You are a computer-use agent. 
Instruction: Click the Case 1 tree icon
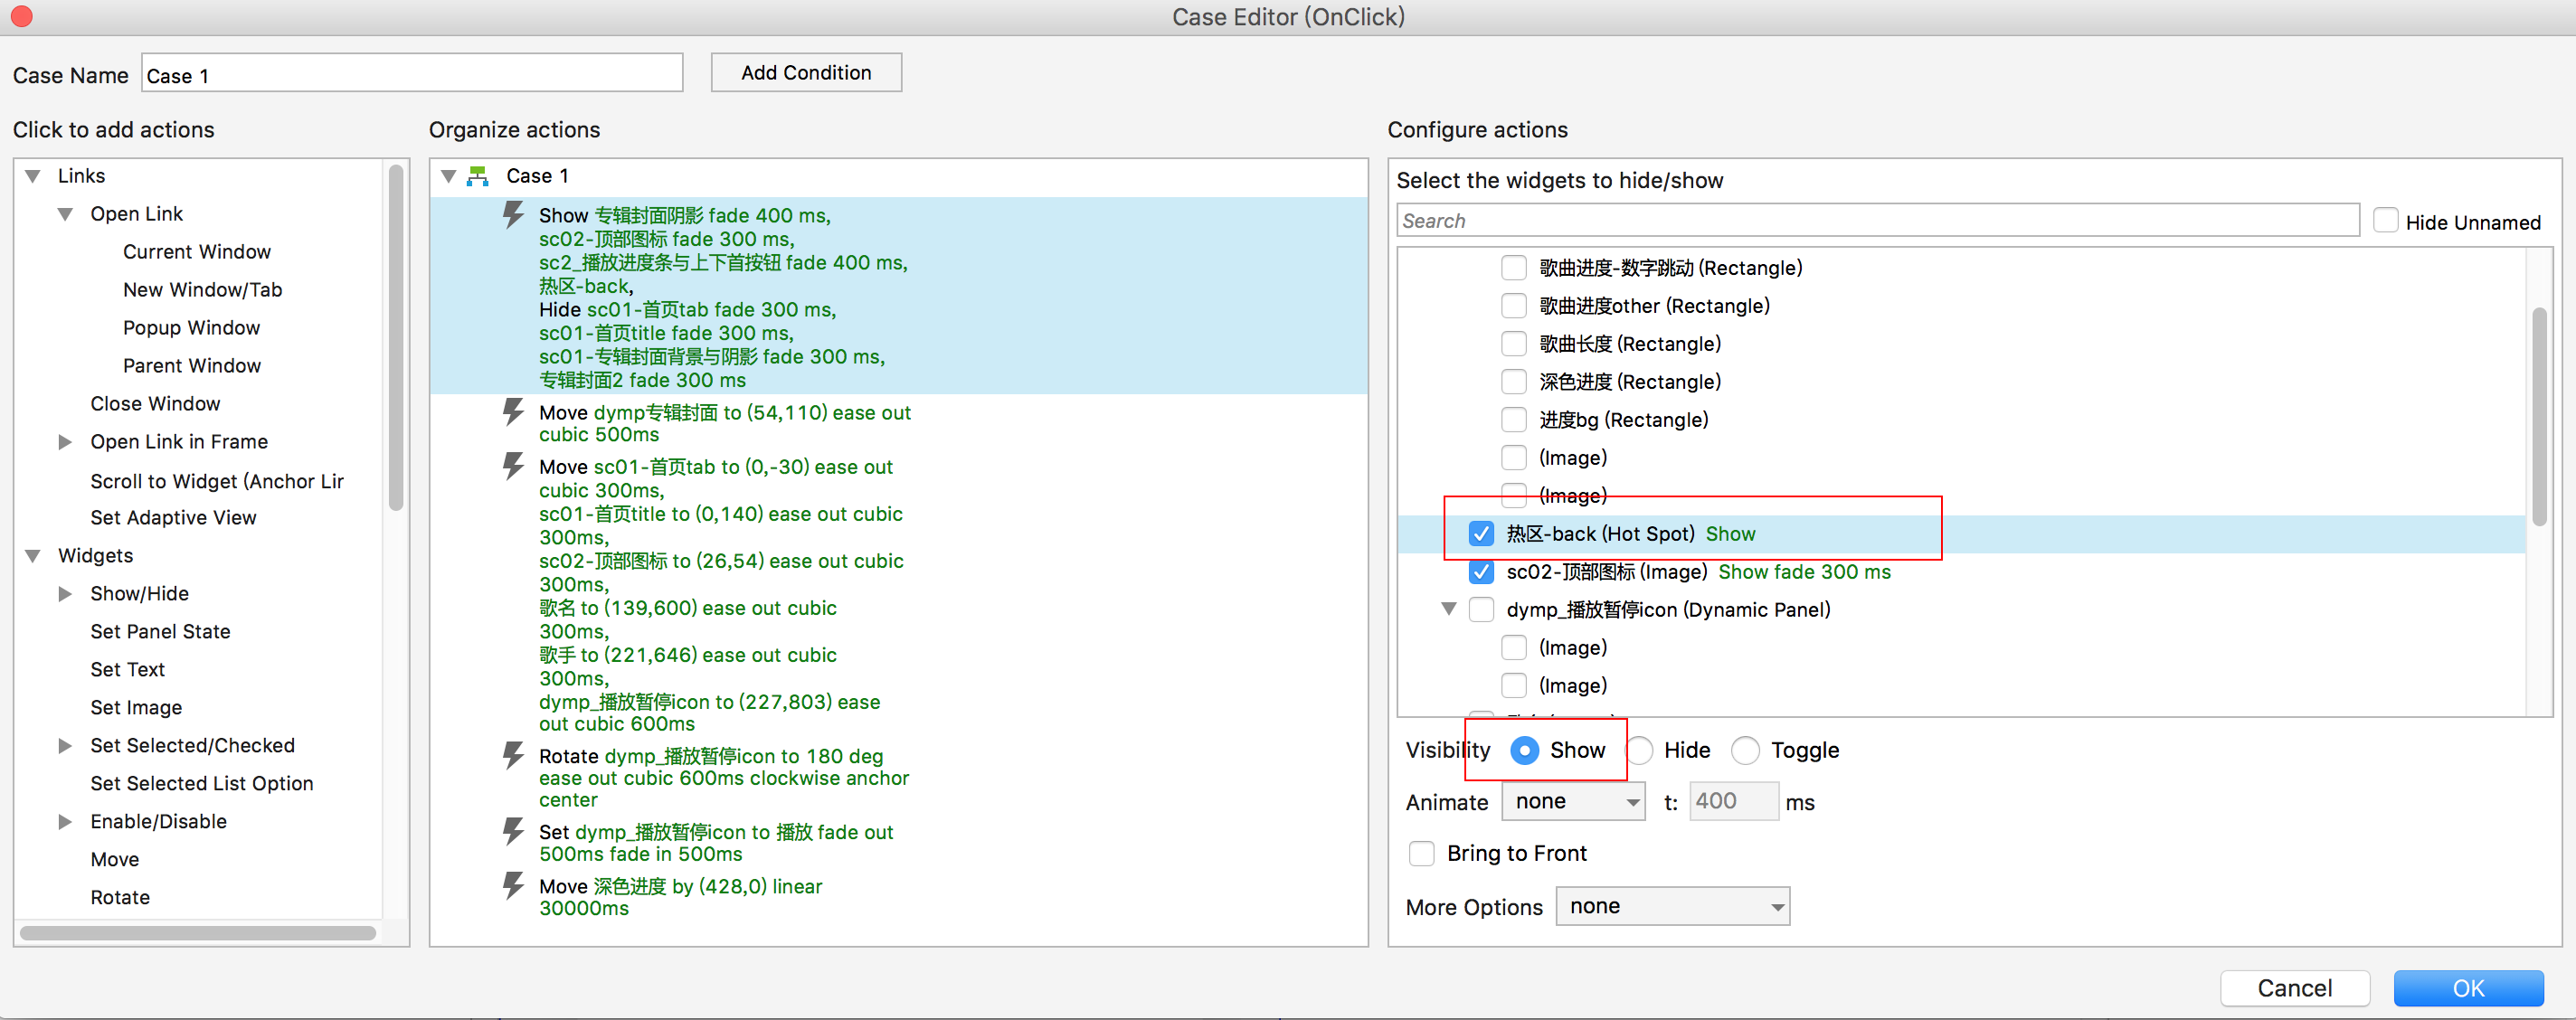[478, 176]
